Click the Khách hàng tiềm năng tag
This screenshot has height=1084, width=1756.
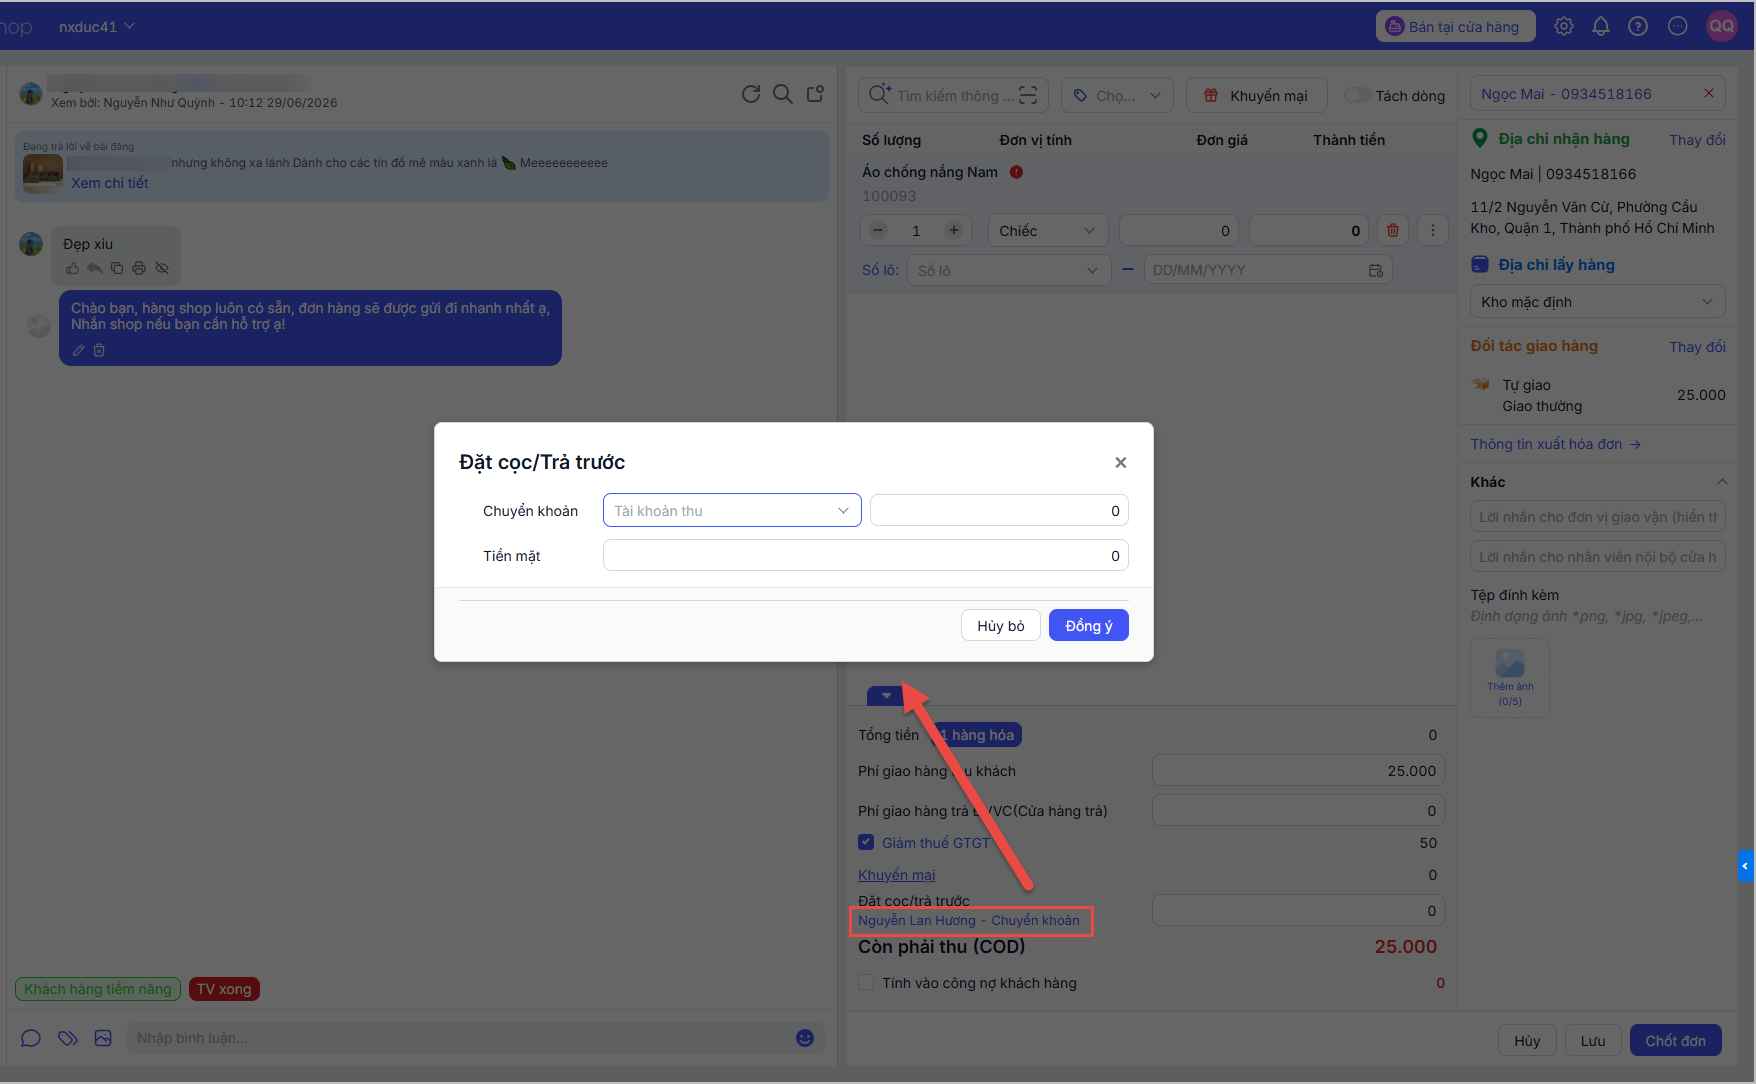click(98, 989)
